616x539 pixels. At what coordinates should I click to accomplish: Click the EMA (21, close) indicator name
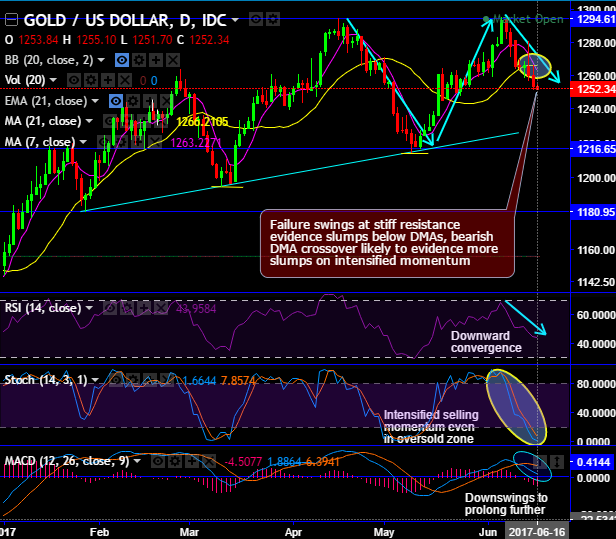tap(46, 101)
